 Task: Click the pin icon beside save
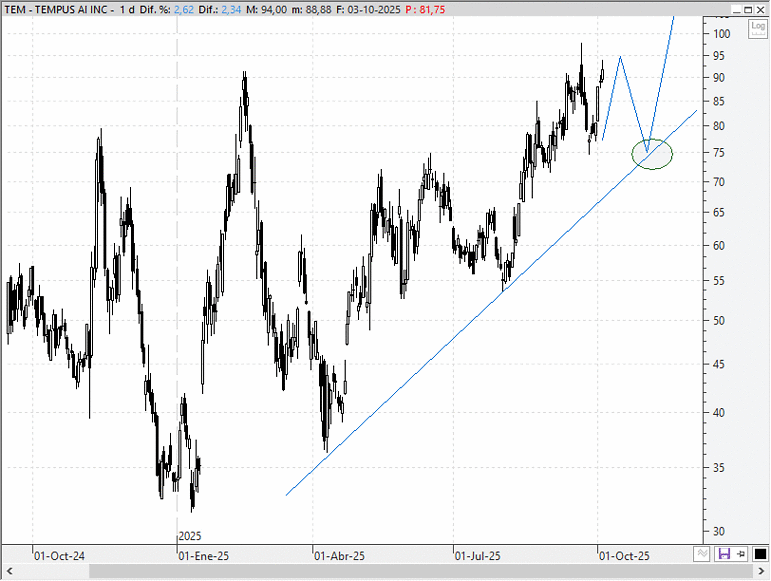pos(741,553)
